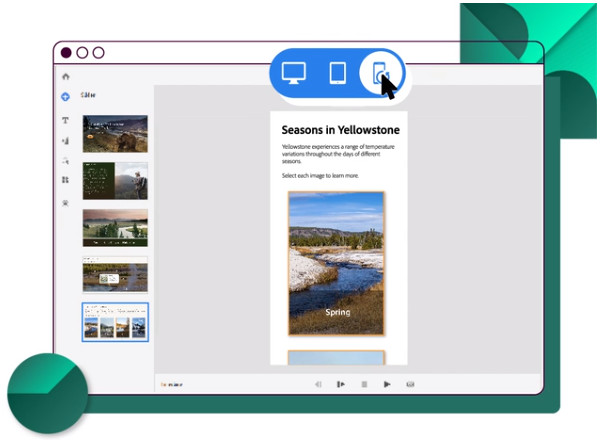Click the filled dark window control circle
This screenshot has height=440, width=601.
[66, 53]
